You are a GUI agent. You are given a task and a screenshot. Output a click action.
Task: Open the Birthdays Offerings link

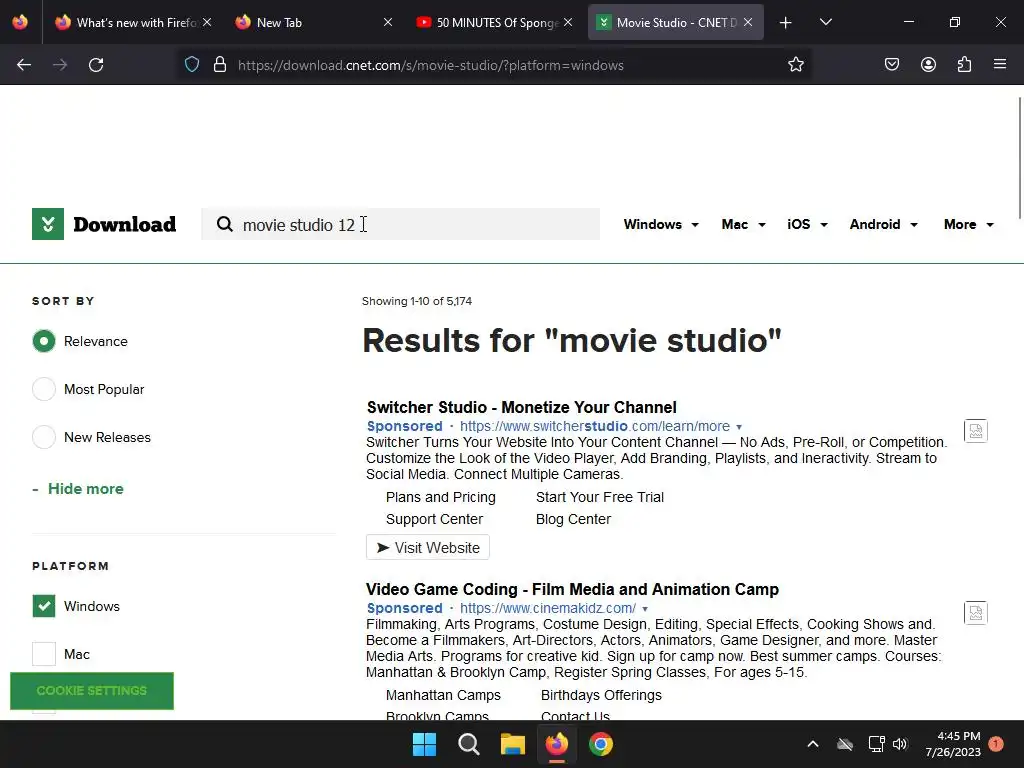[601, 695]
